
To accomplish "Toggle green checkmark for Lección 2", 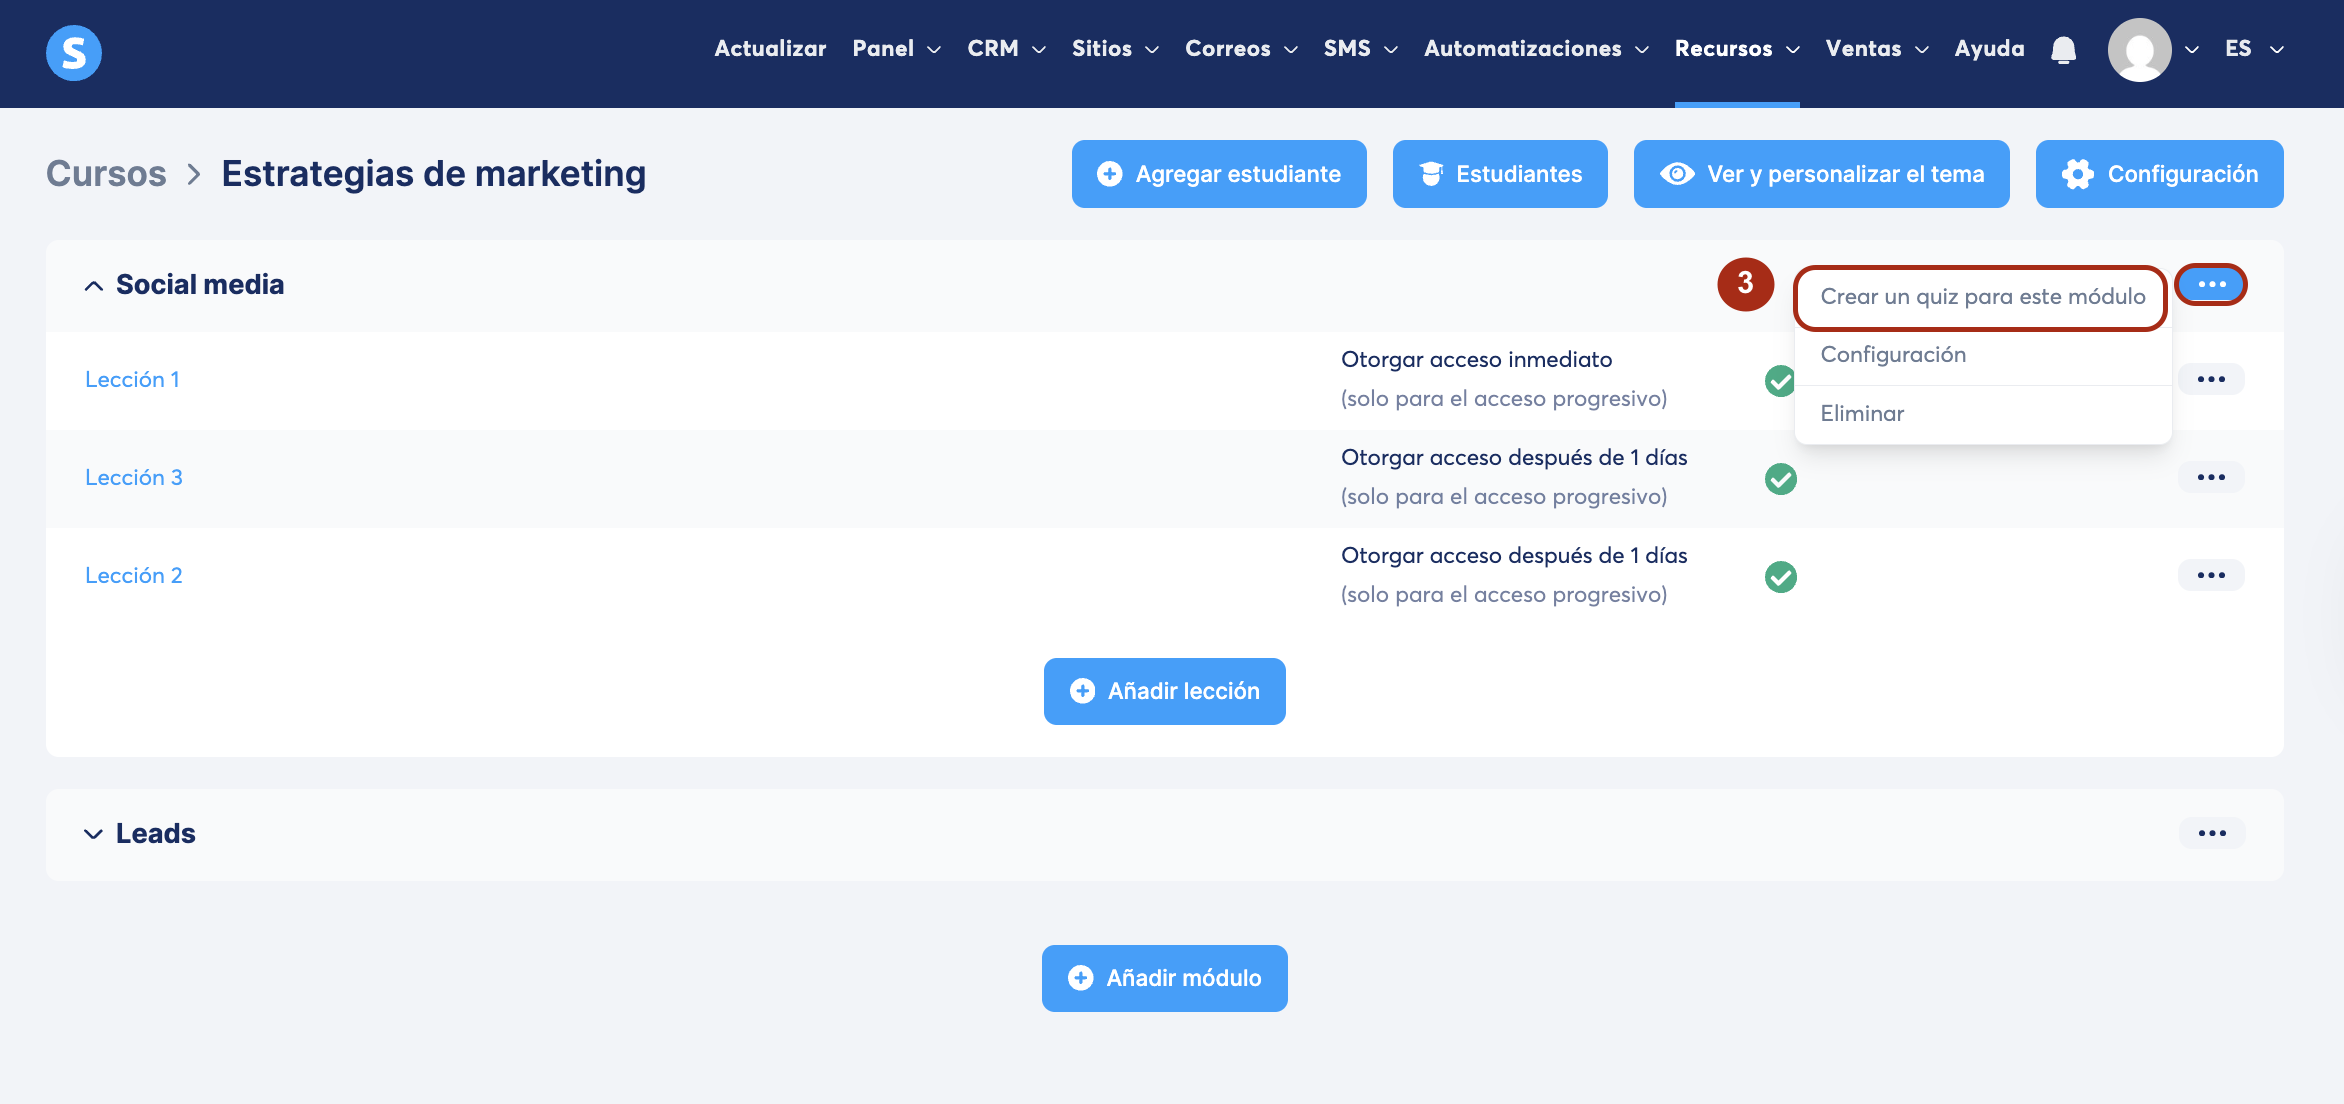I will (1780, 578).
